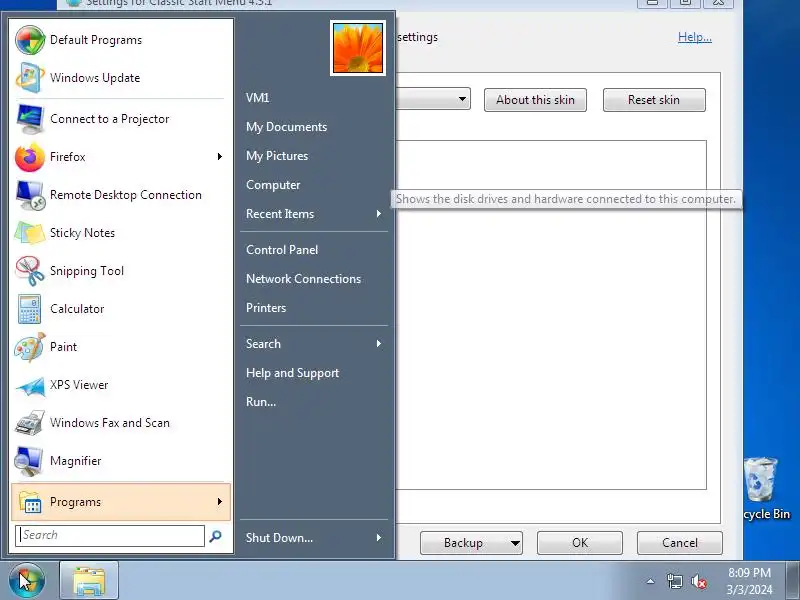This screenshot has height=600, width=800.
Task: Expand the Firefox submenu arrow
Action: coord(220,157)
